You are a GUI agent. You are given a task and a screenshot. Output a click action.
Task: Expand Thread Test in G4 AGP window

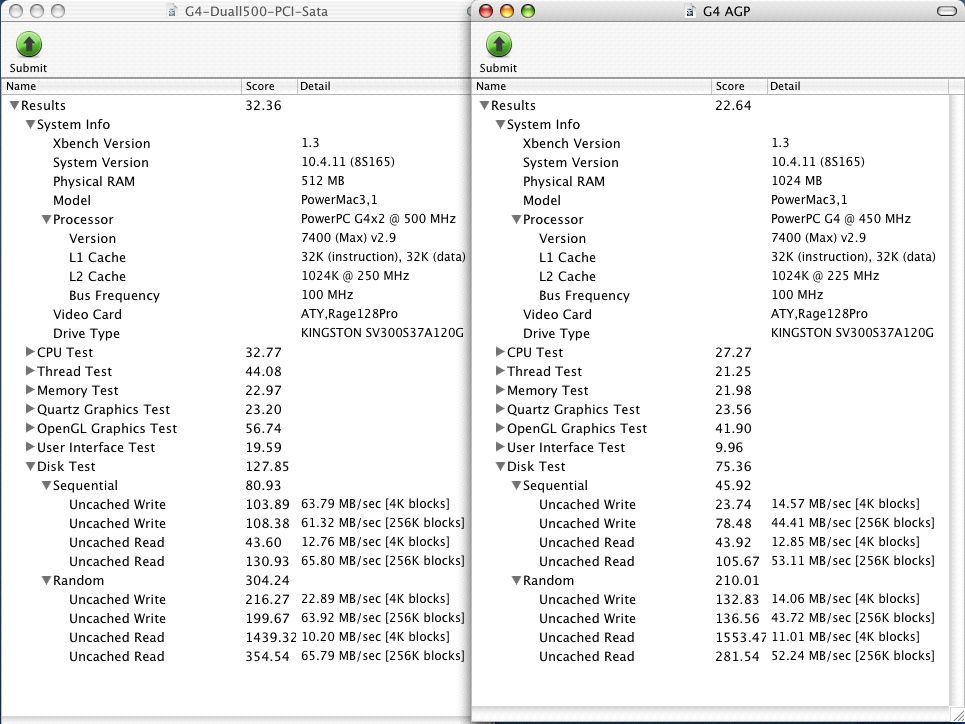500,371
